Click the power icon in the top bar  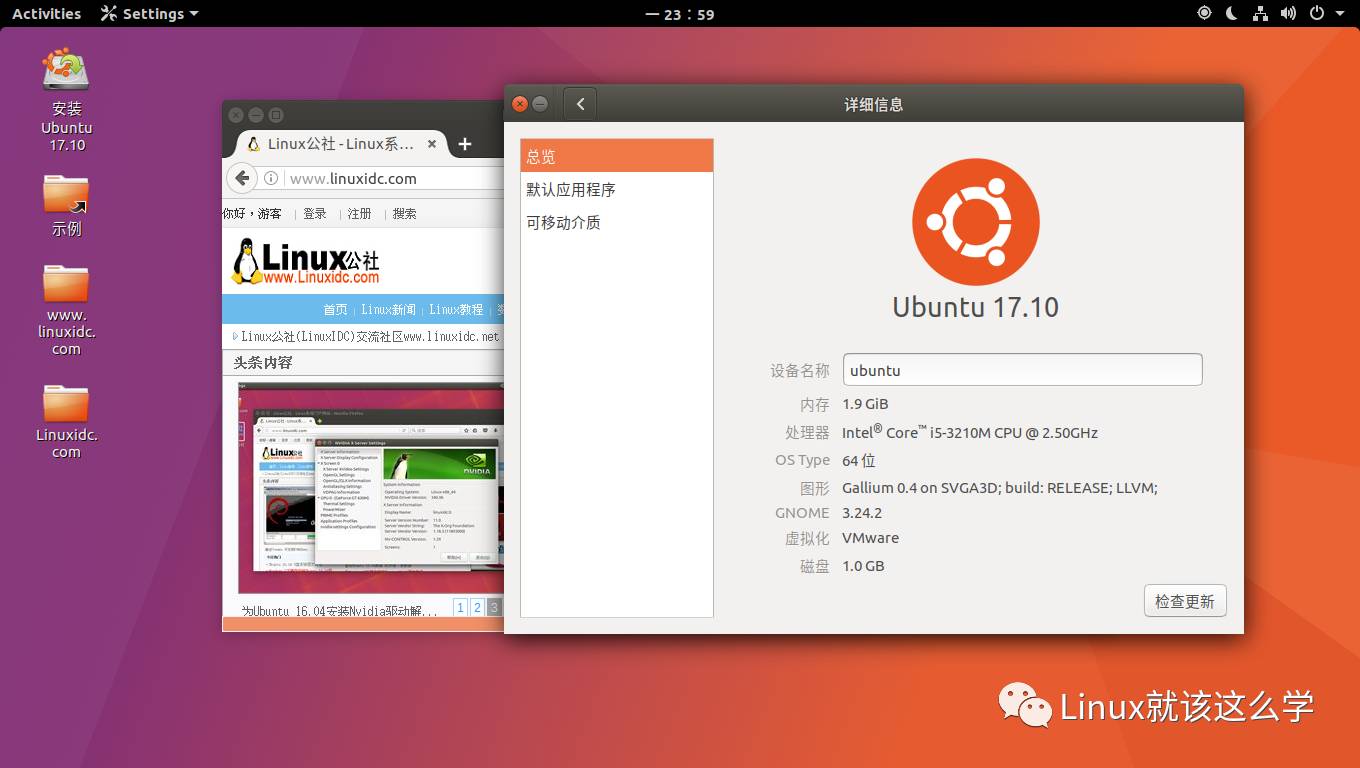tap(1317, 13)
